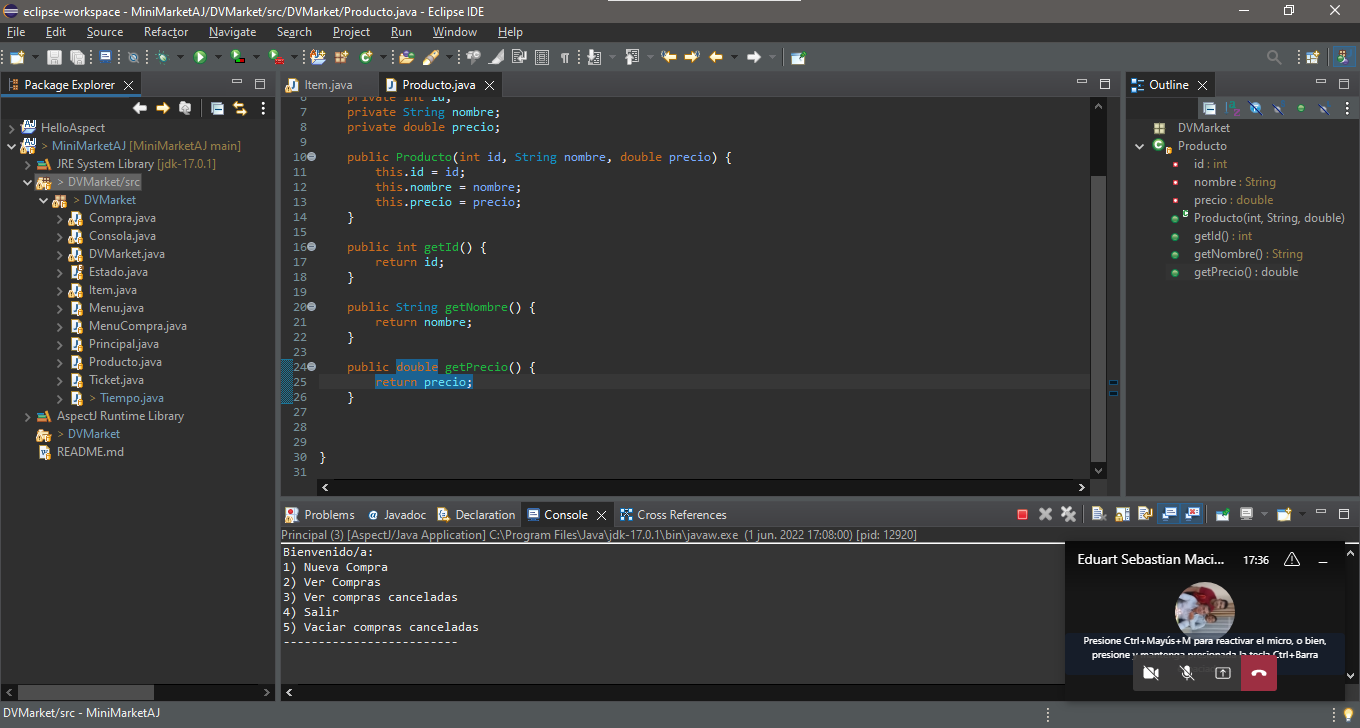Switch to the Item.java editor tab
The image size is (1360, 728).
coord(328,85)
